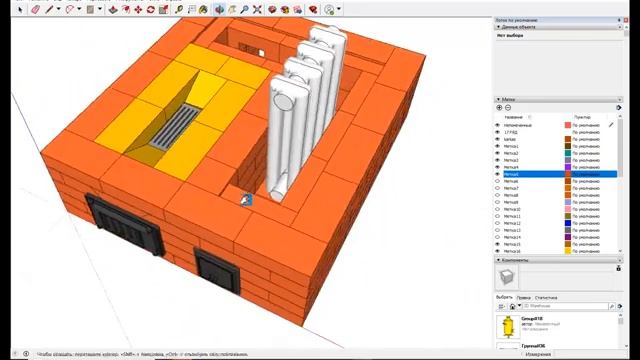Change the Метка2 teal color swatch
640x360 pixels.
pyautogui.click(x=568, y=153)
